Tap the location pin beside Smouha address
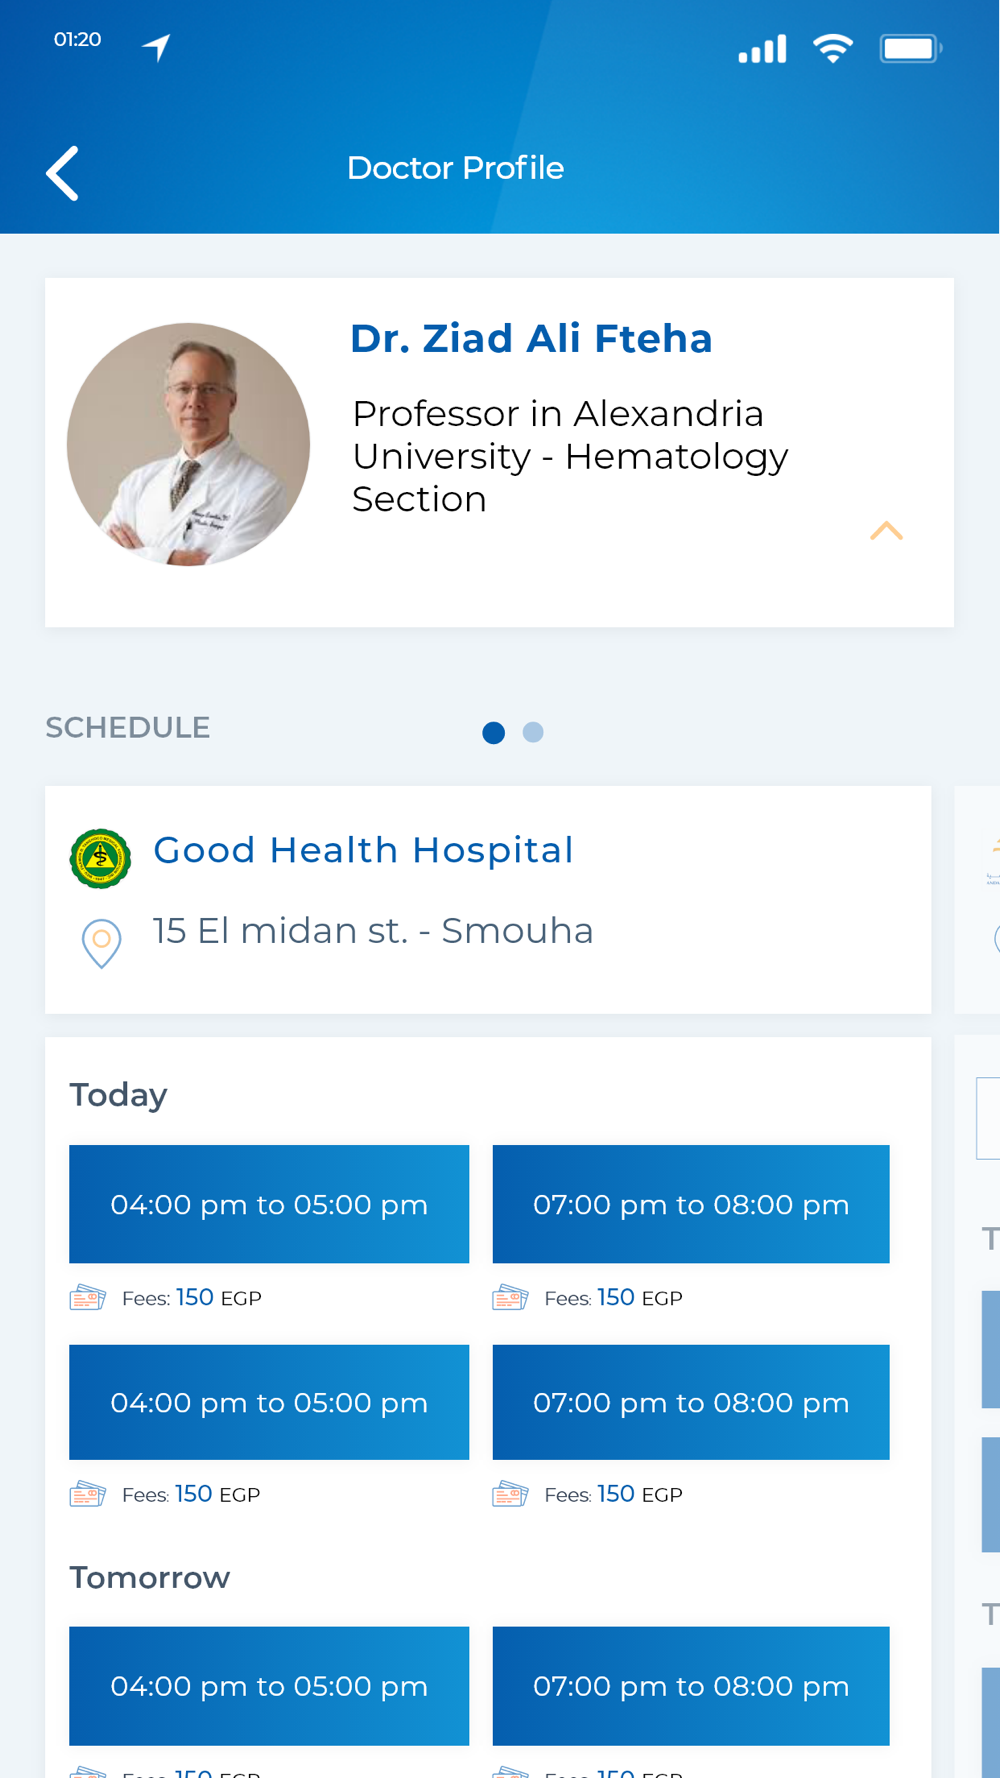The image size is (1000, 1778). [x=101, y=943]
